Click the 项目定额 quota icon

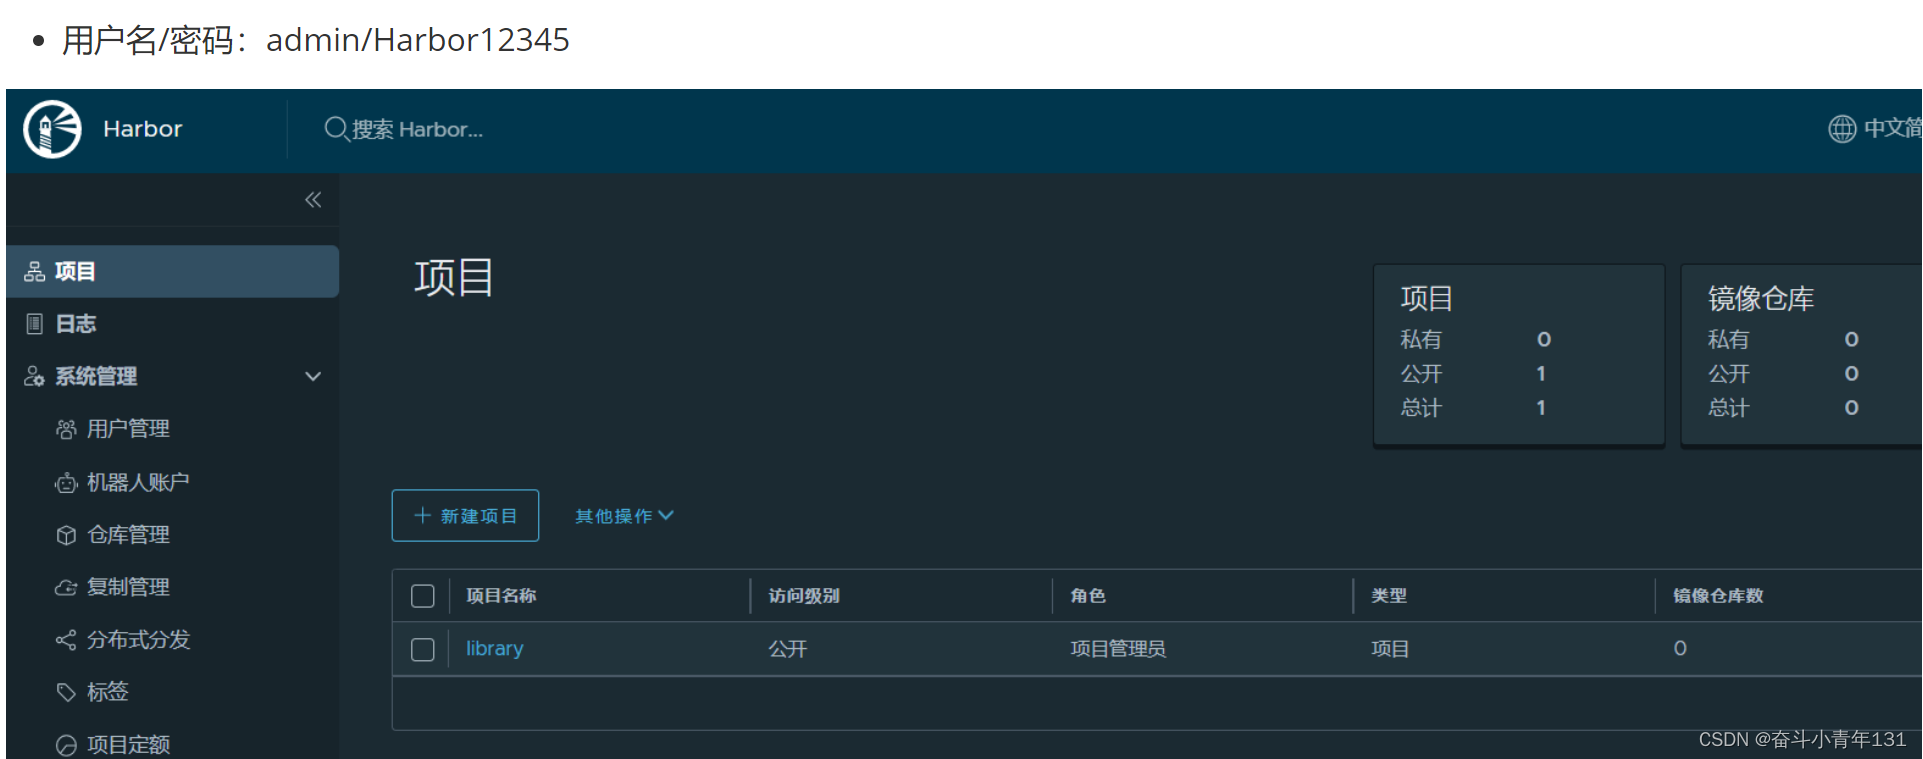[x=66, y=745]
